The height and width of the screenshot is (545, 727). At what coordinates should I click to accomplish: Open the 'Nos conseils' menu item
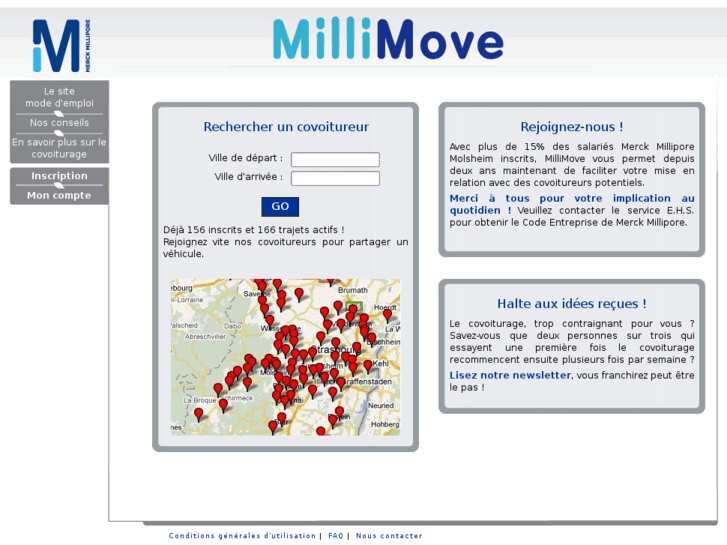pyautogui.click(x=59, y=122)
